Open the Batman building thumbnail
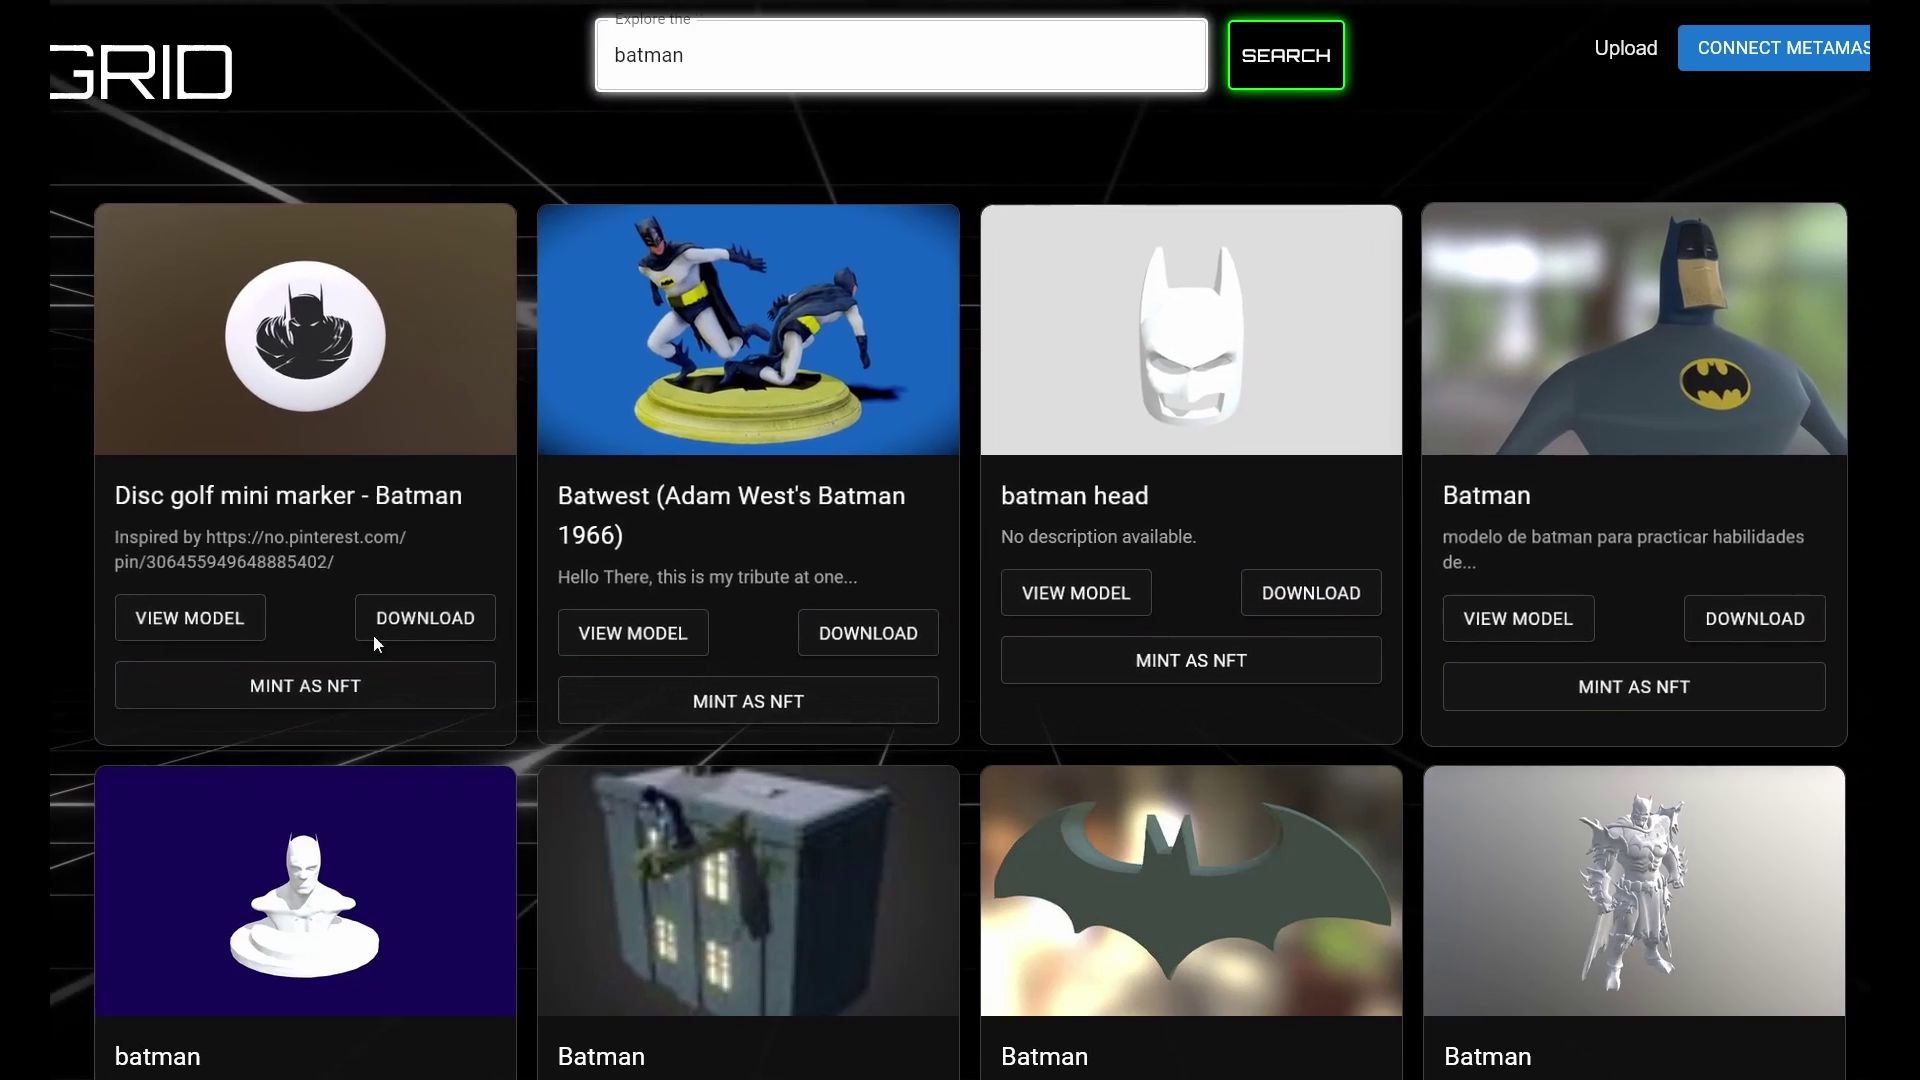This screenshot has width=1920, height=1080. tap(748, 891)
